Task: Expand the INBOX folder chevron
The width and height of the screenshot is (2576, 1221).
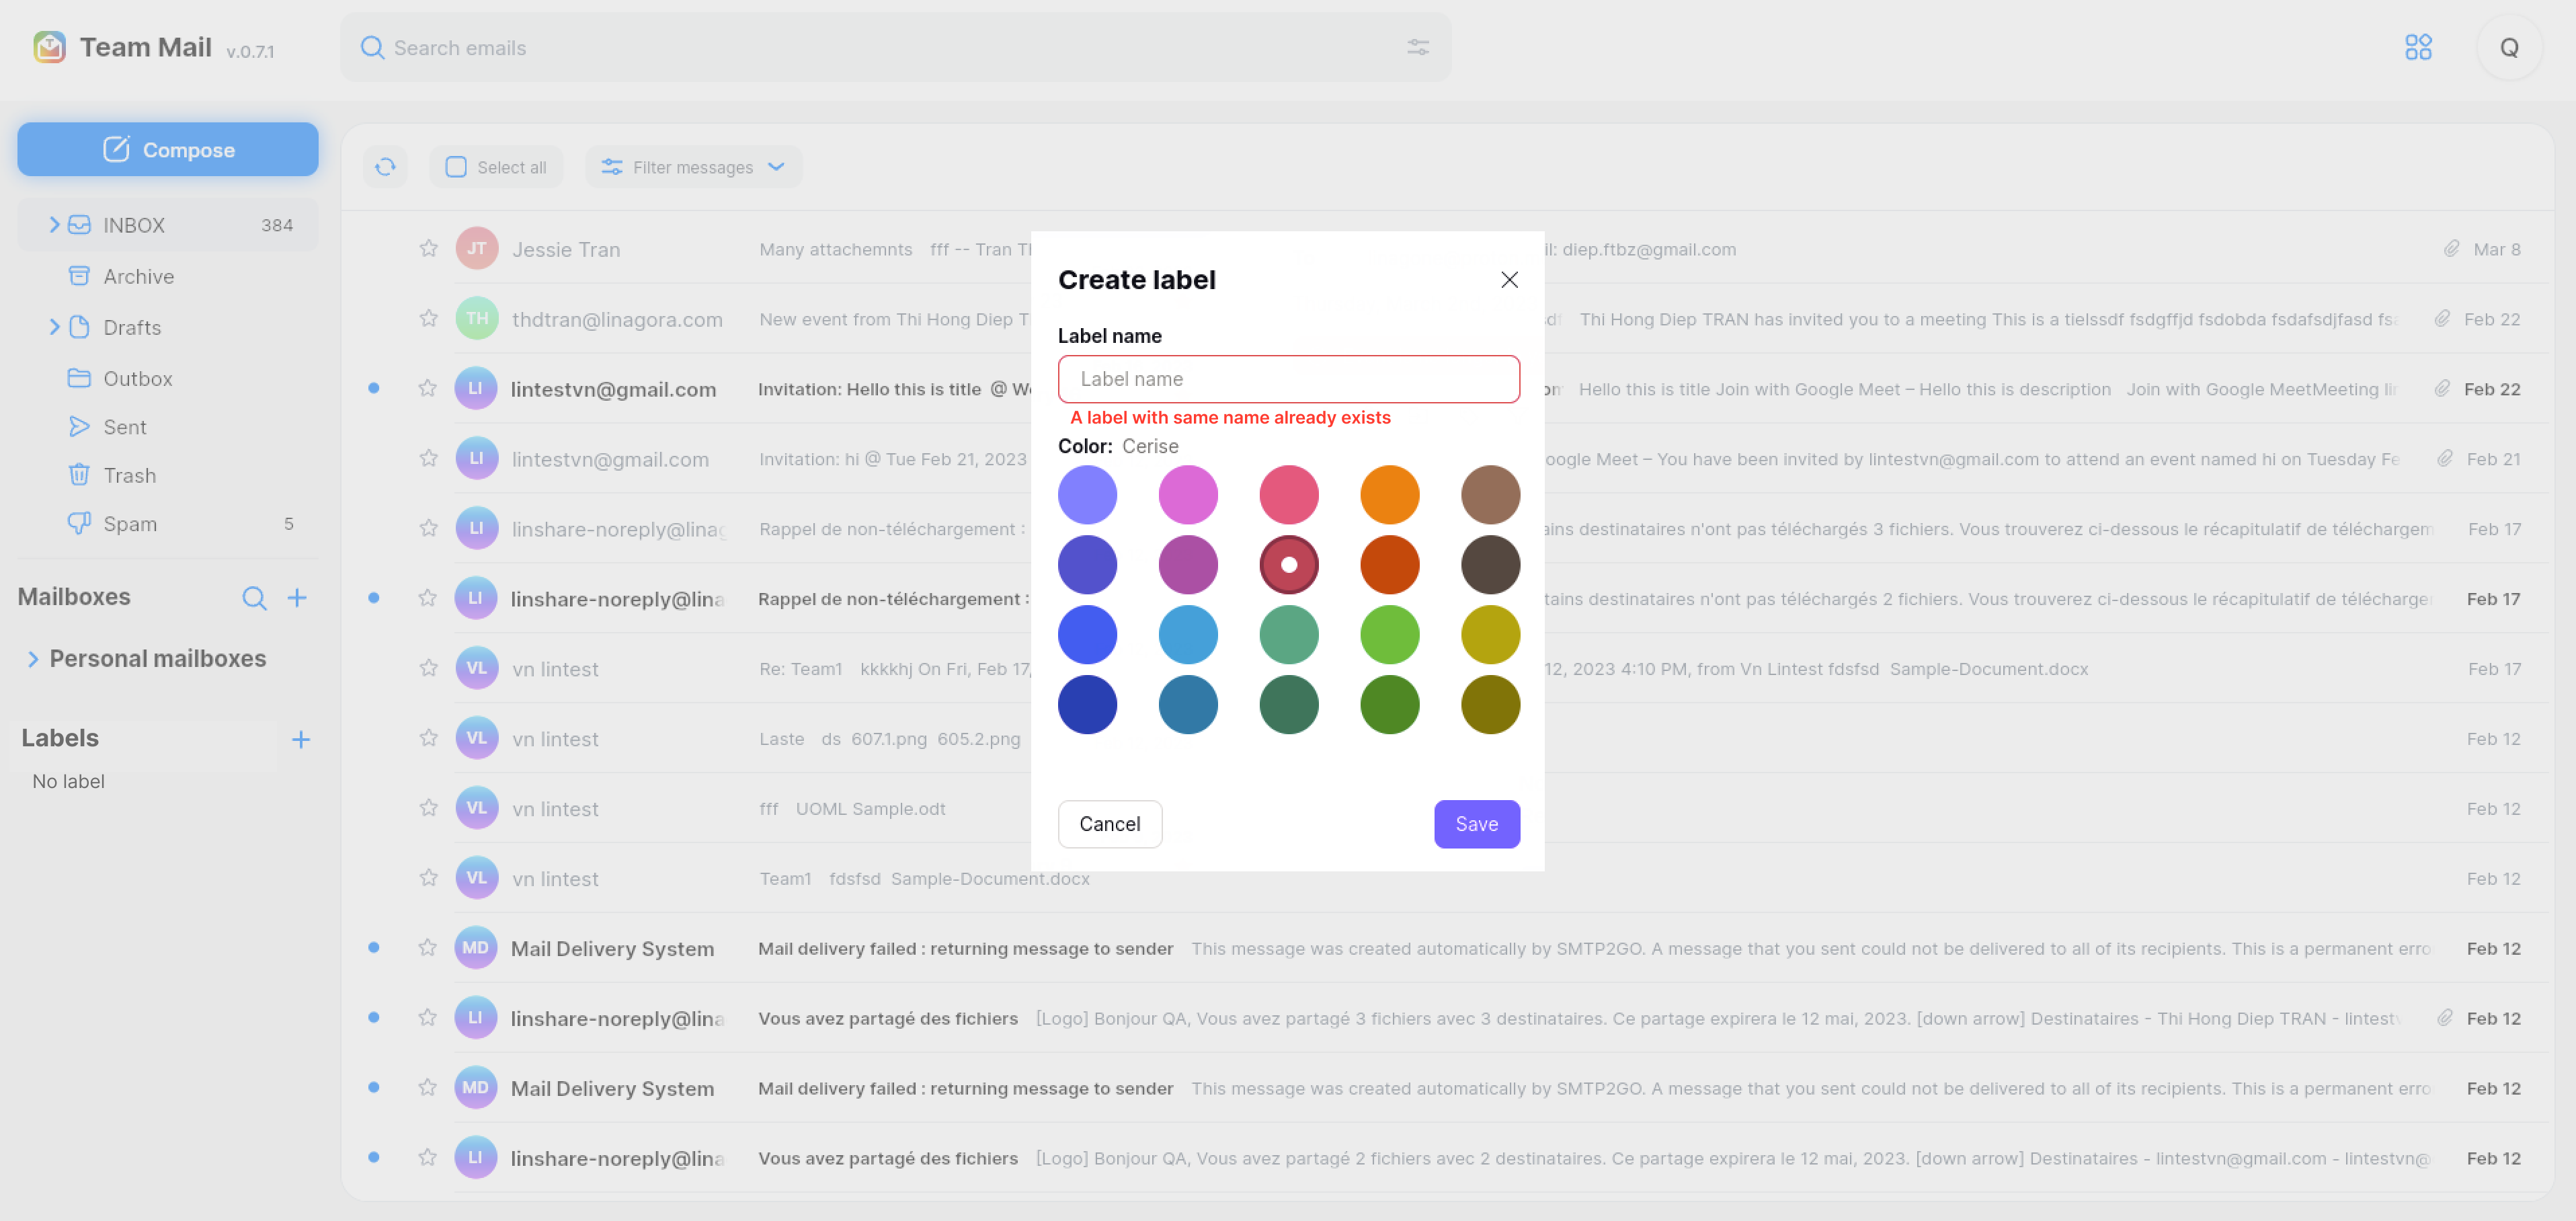Action: 55,225
